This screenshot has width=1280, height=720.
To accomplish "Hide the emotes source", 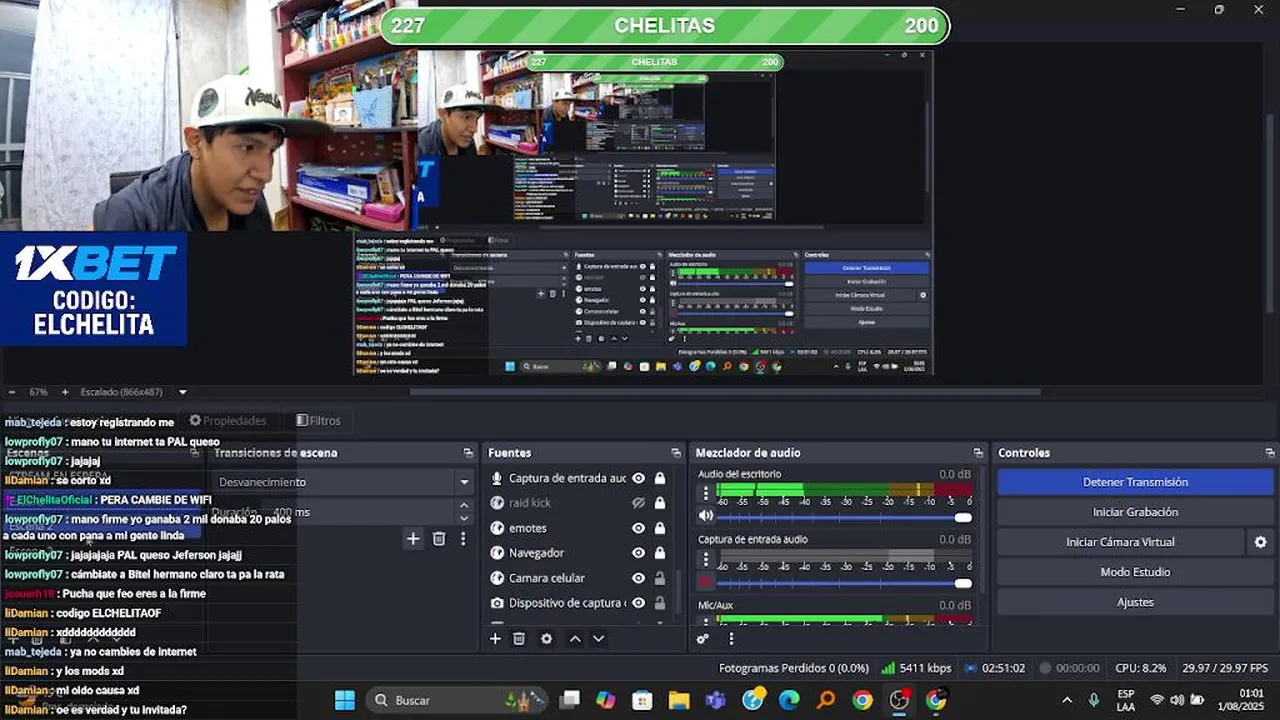I will click(638, 528).
